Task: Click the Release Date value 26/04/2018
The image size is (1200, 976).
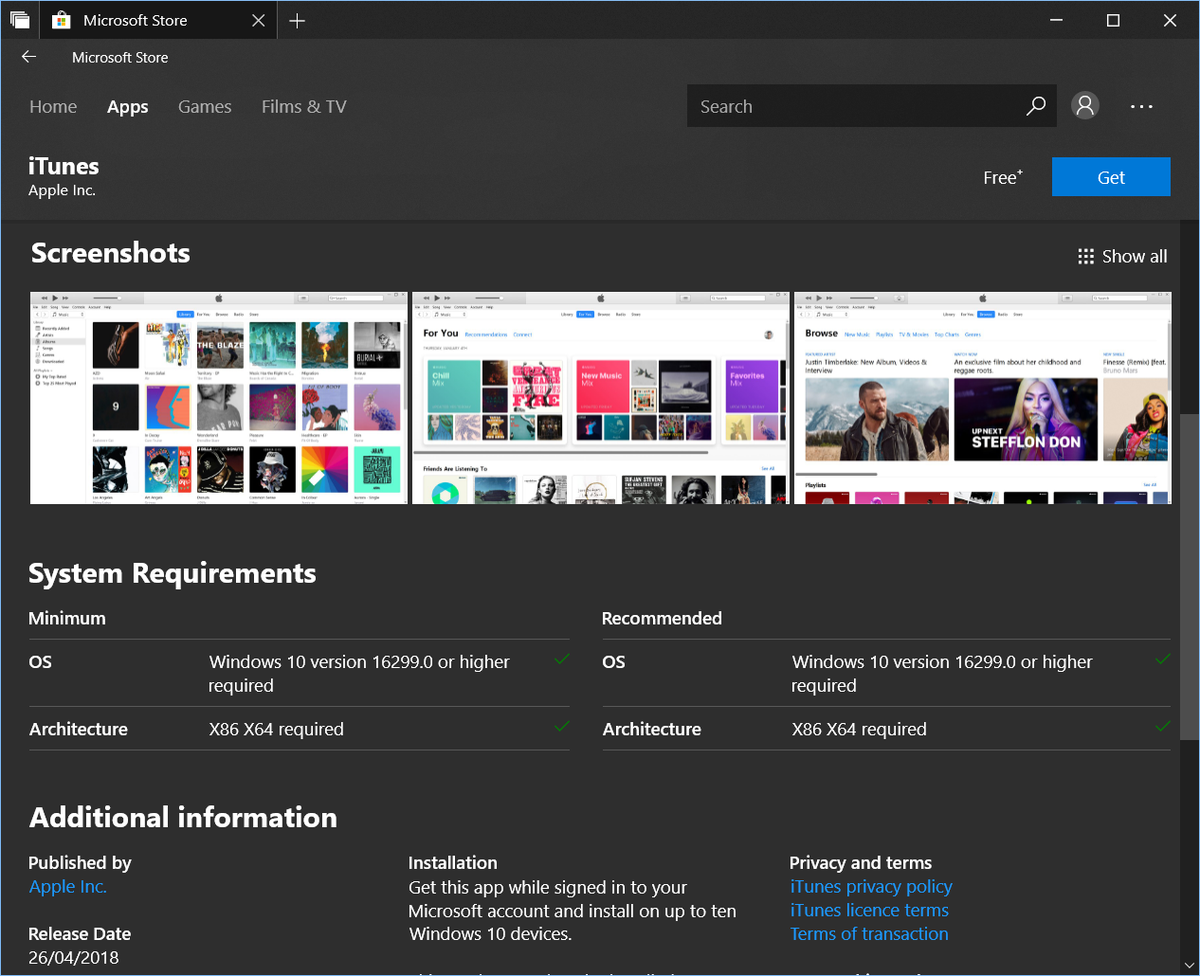Action: [x=74, y=957]
